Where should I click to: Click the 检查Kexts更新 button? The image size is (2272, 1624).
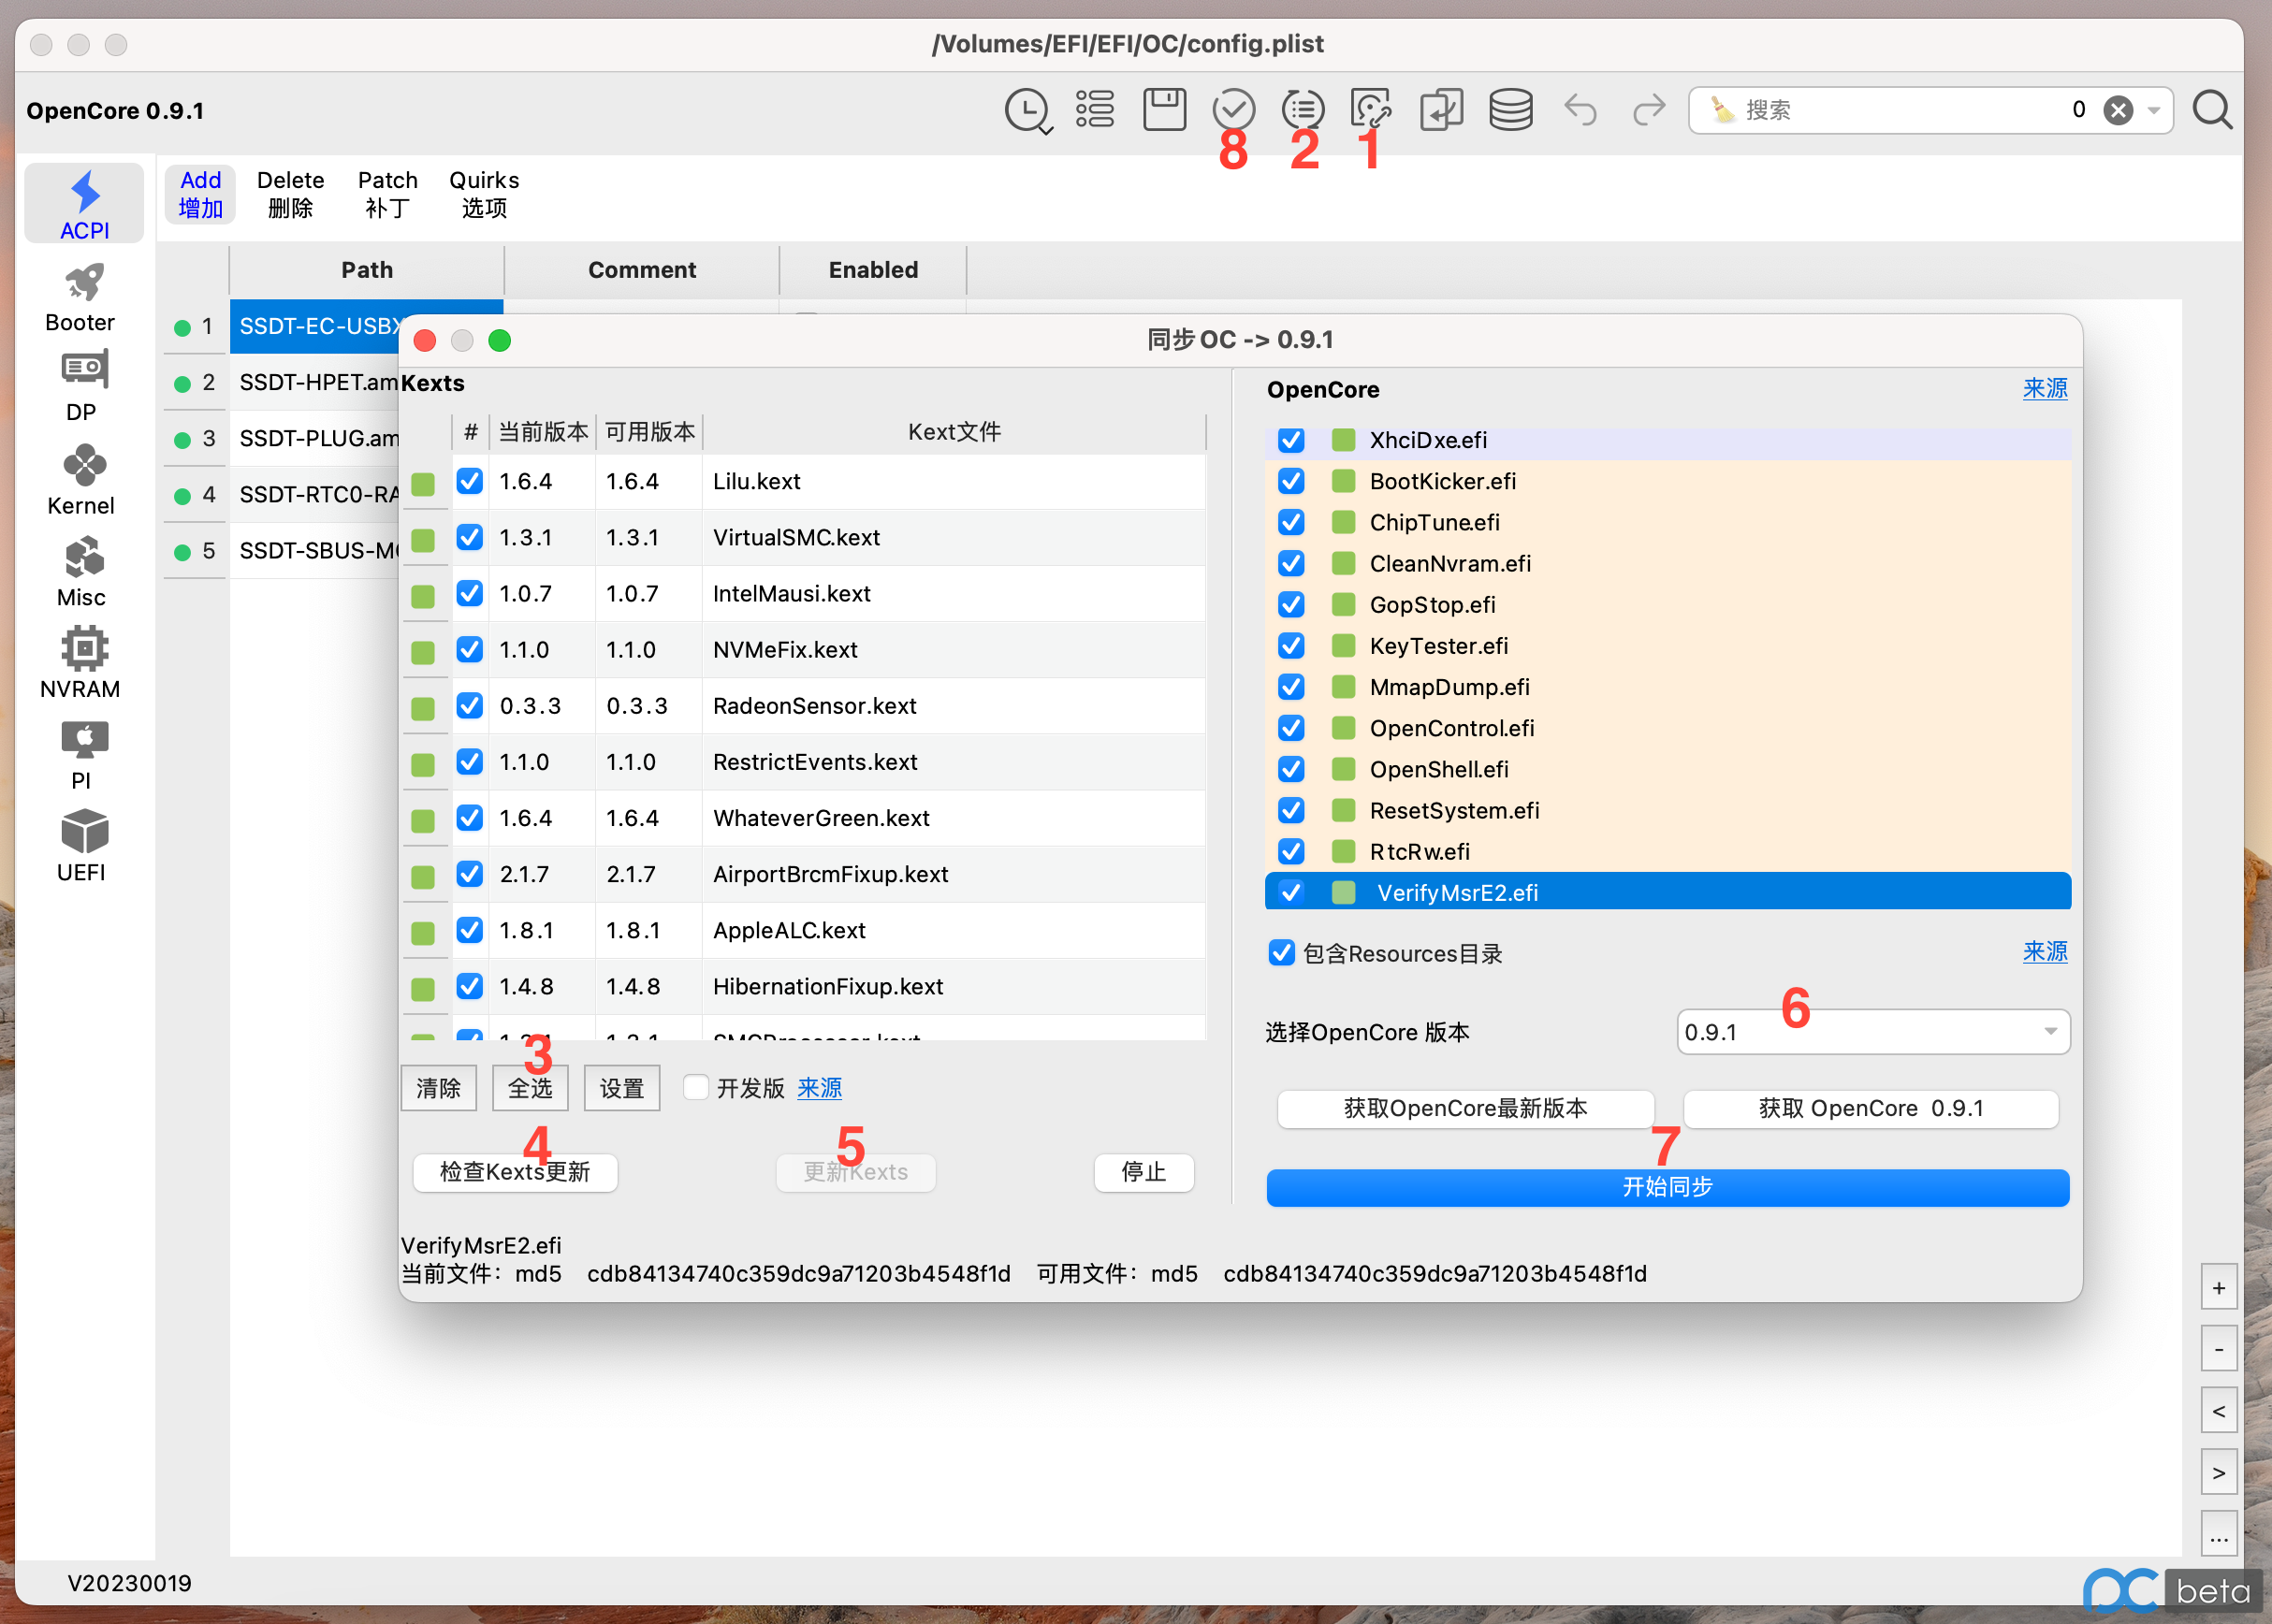point(515,1172)
